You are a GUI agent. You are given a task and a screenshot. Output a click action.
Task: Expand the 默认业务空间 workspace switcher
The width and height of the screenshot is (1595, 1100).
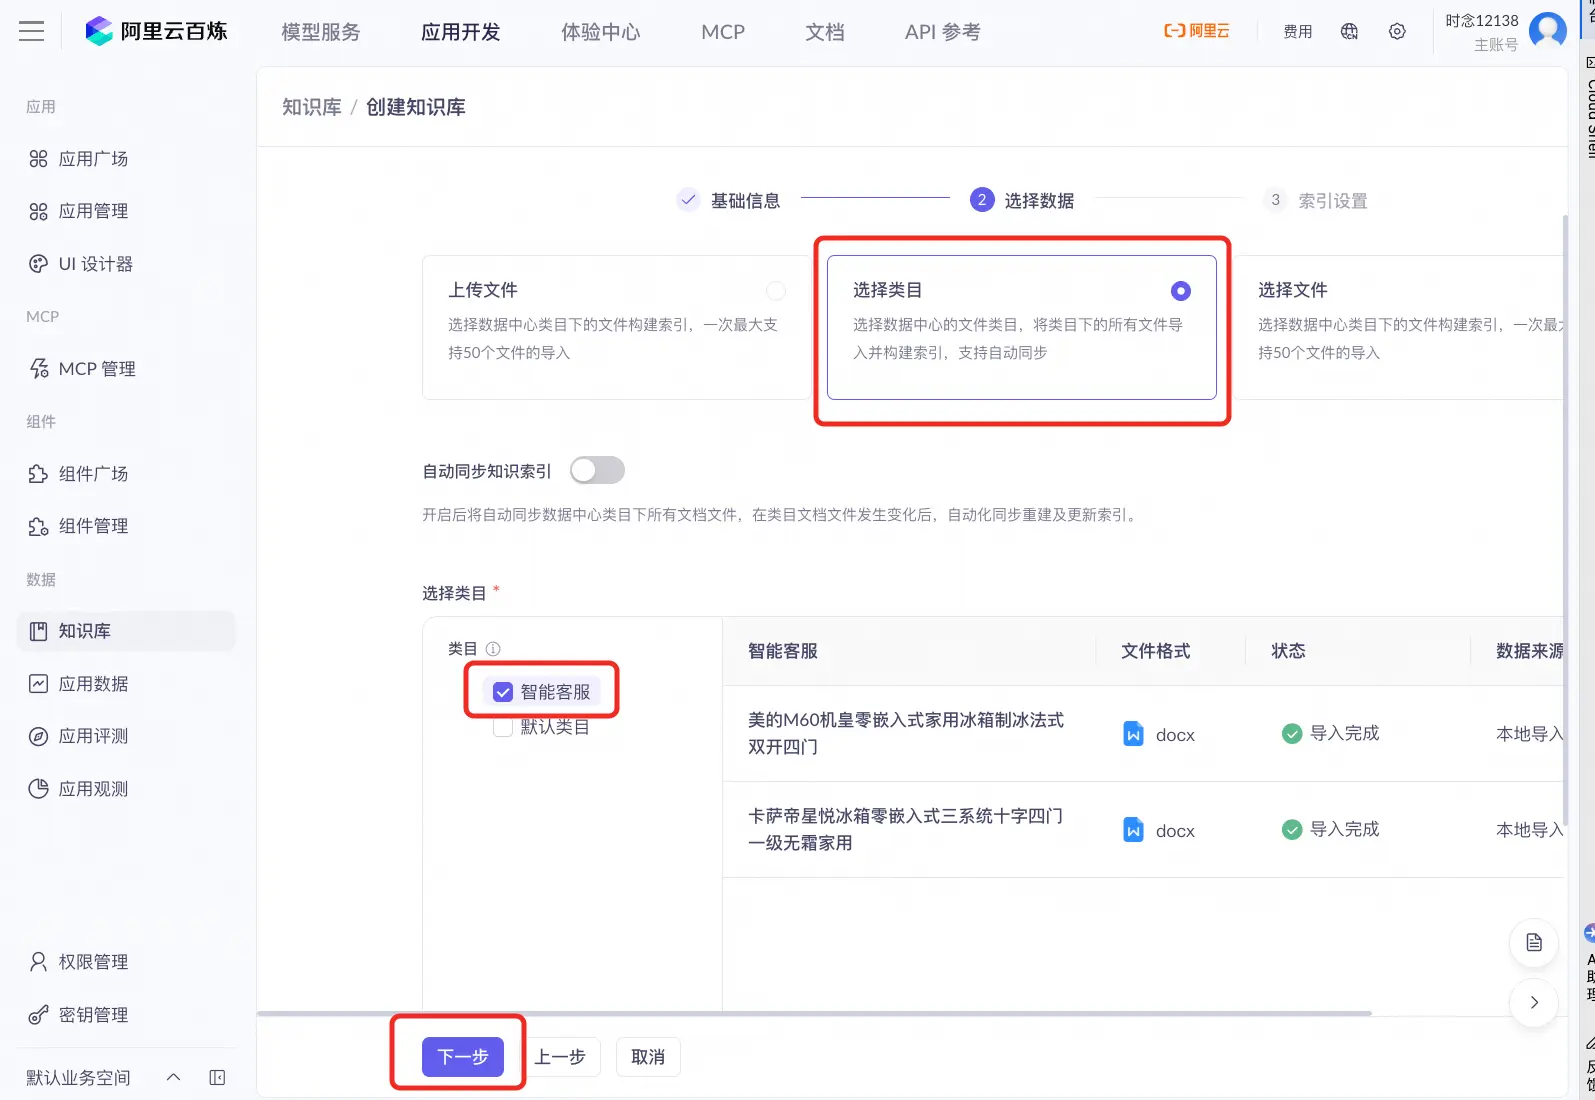coord(173,1078)
